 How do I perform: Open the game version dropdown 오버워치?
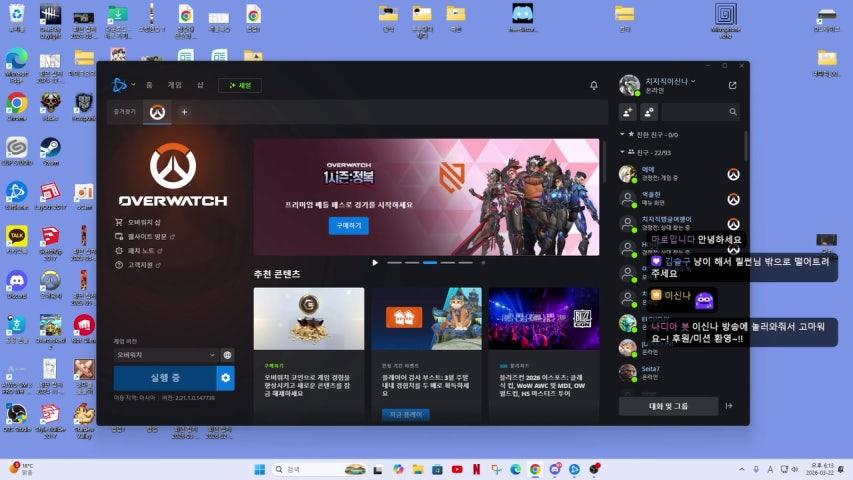coord(165,355)
